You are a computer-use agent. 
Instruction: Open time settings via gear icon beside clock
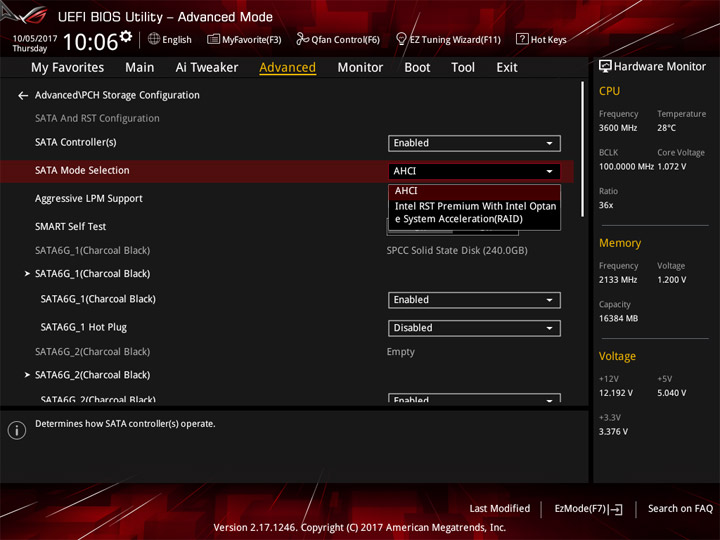pyautogui.click(x=126, y=36)
